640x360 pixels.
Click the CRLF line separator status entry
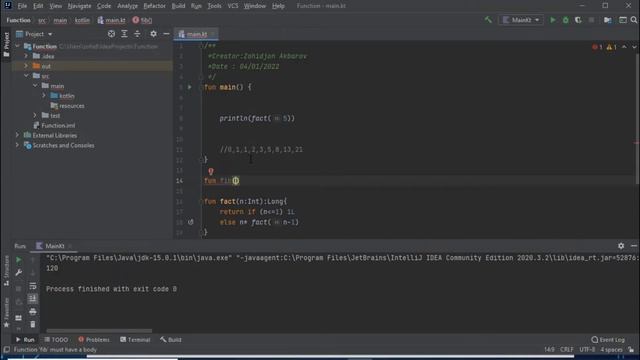567,350
